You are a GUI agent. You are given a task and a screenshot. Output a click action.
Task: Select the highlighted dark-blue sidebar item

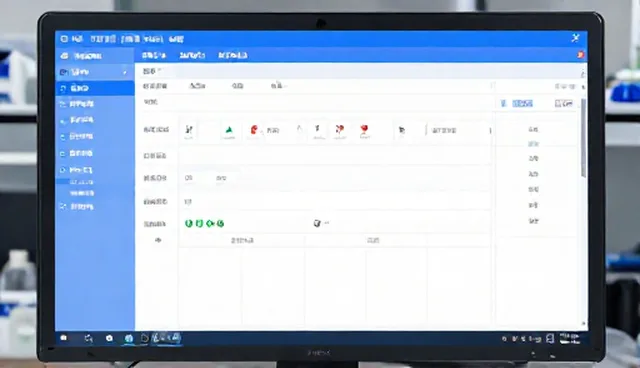click(95, 88)
